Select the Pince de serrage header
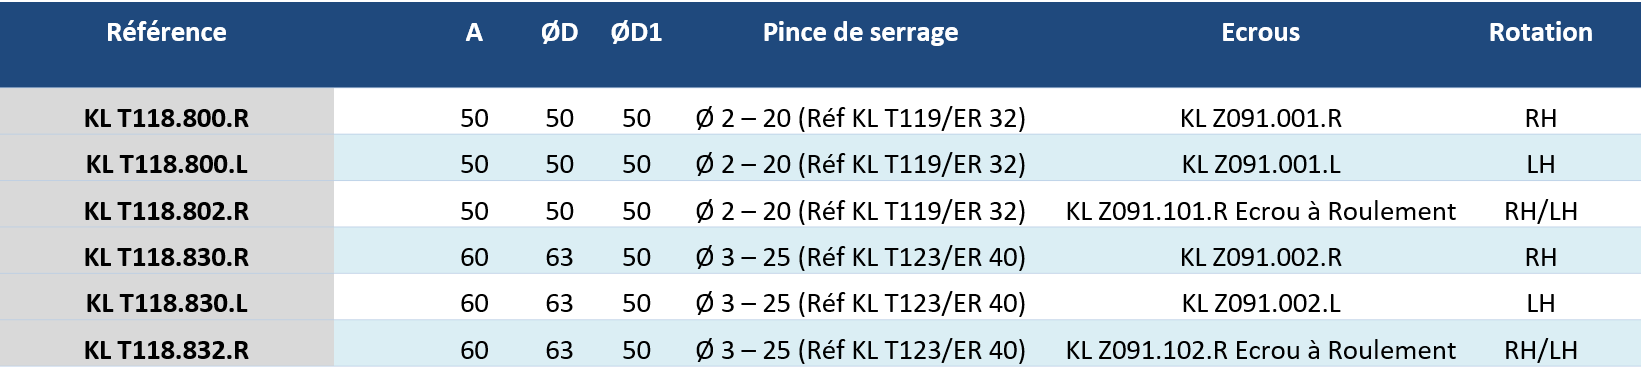This screenshot has width=1641, height=368. point(860,32)
